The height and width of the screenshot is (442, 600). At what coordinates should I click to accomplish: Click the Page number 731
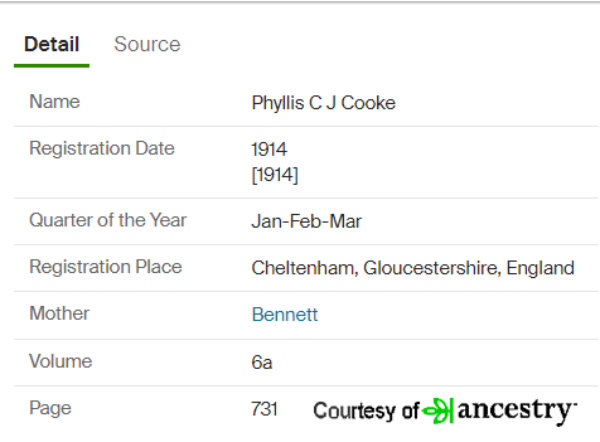pos(264,409)
